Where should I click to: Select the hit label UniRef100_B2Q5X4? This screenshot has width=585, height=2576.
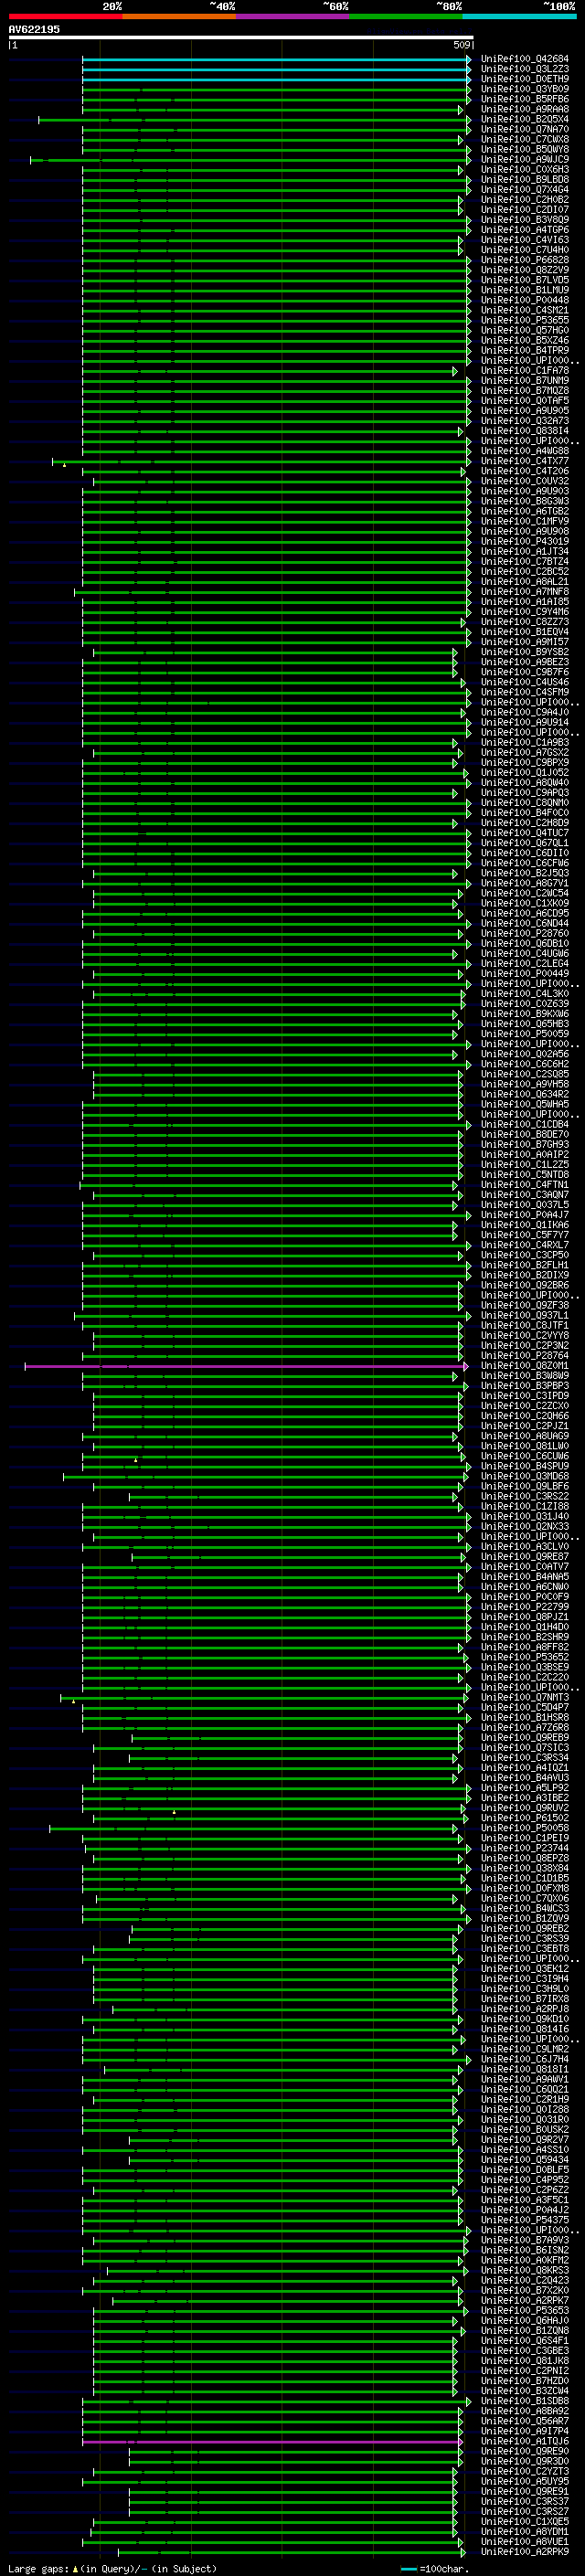point(525,119)
